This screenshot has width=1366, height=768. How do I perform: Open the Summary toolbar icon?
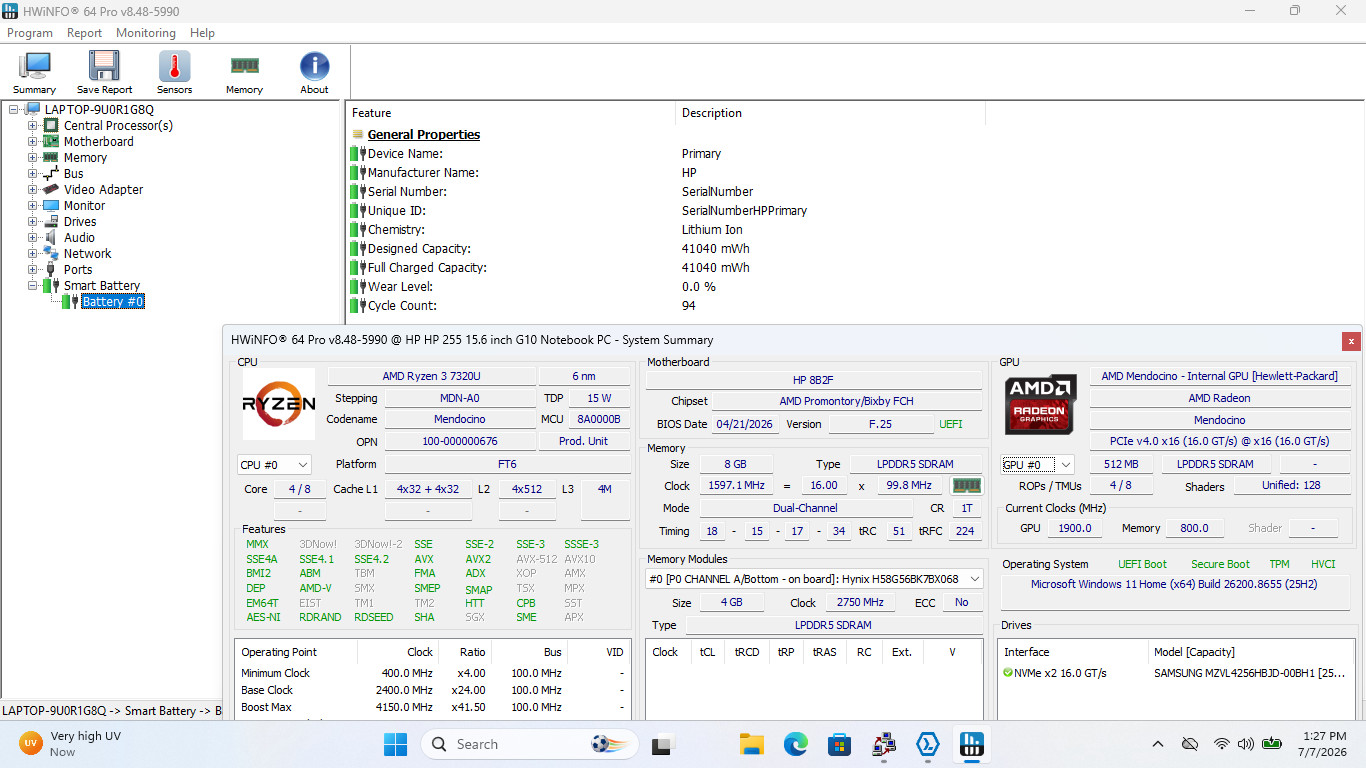34,72
